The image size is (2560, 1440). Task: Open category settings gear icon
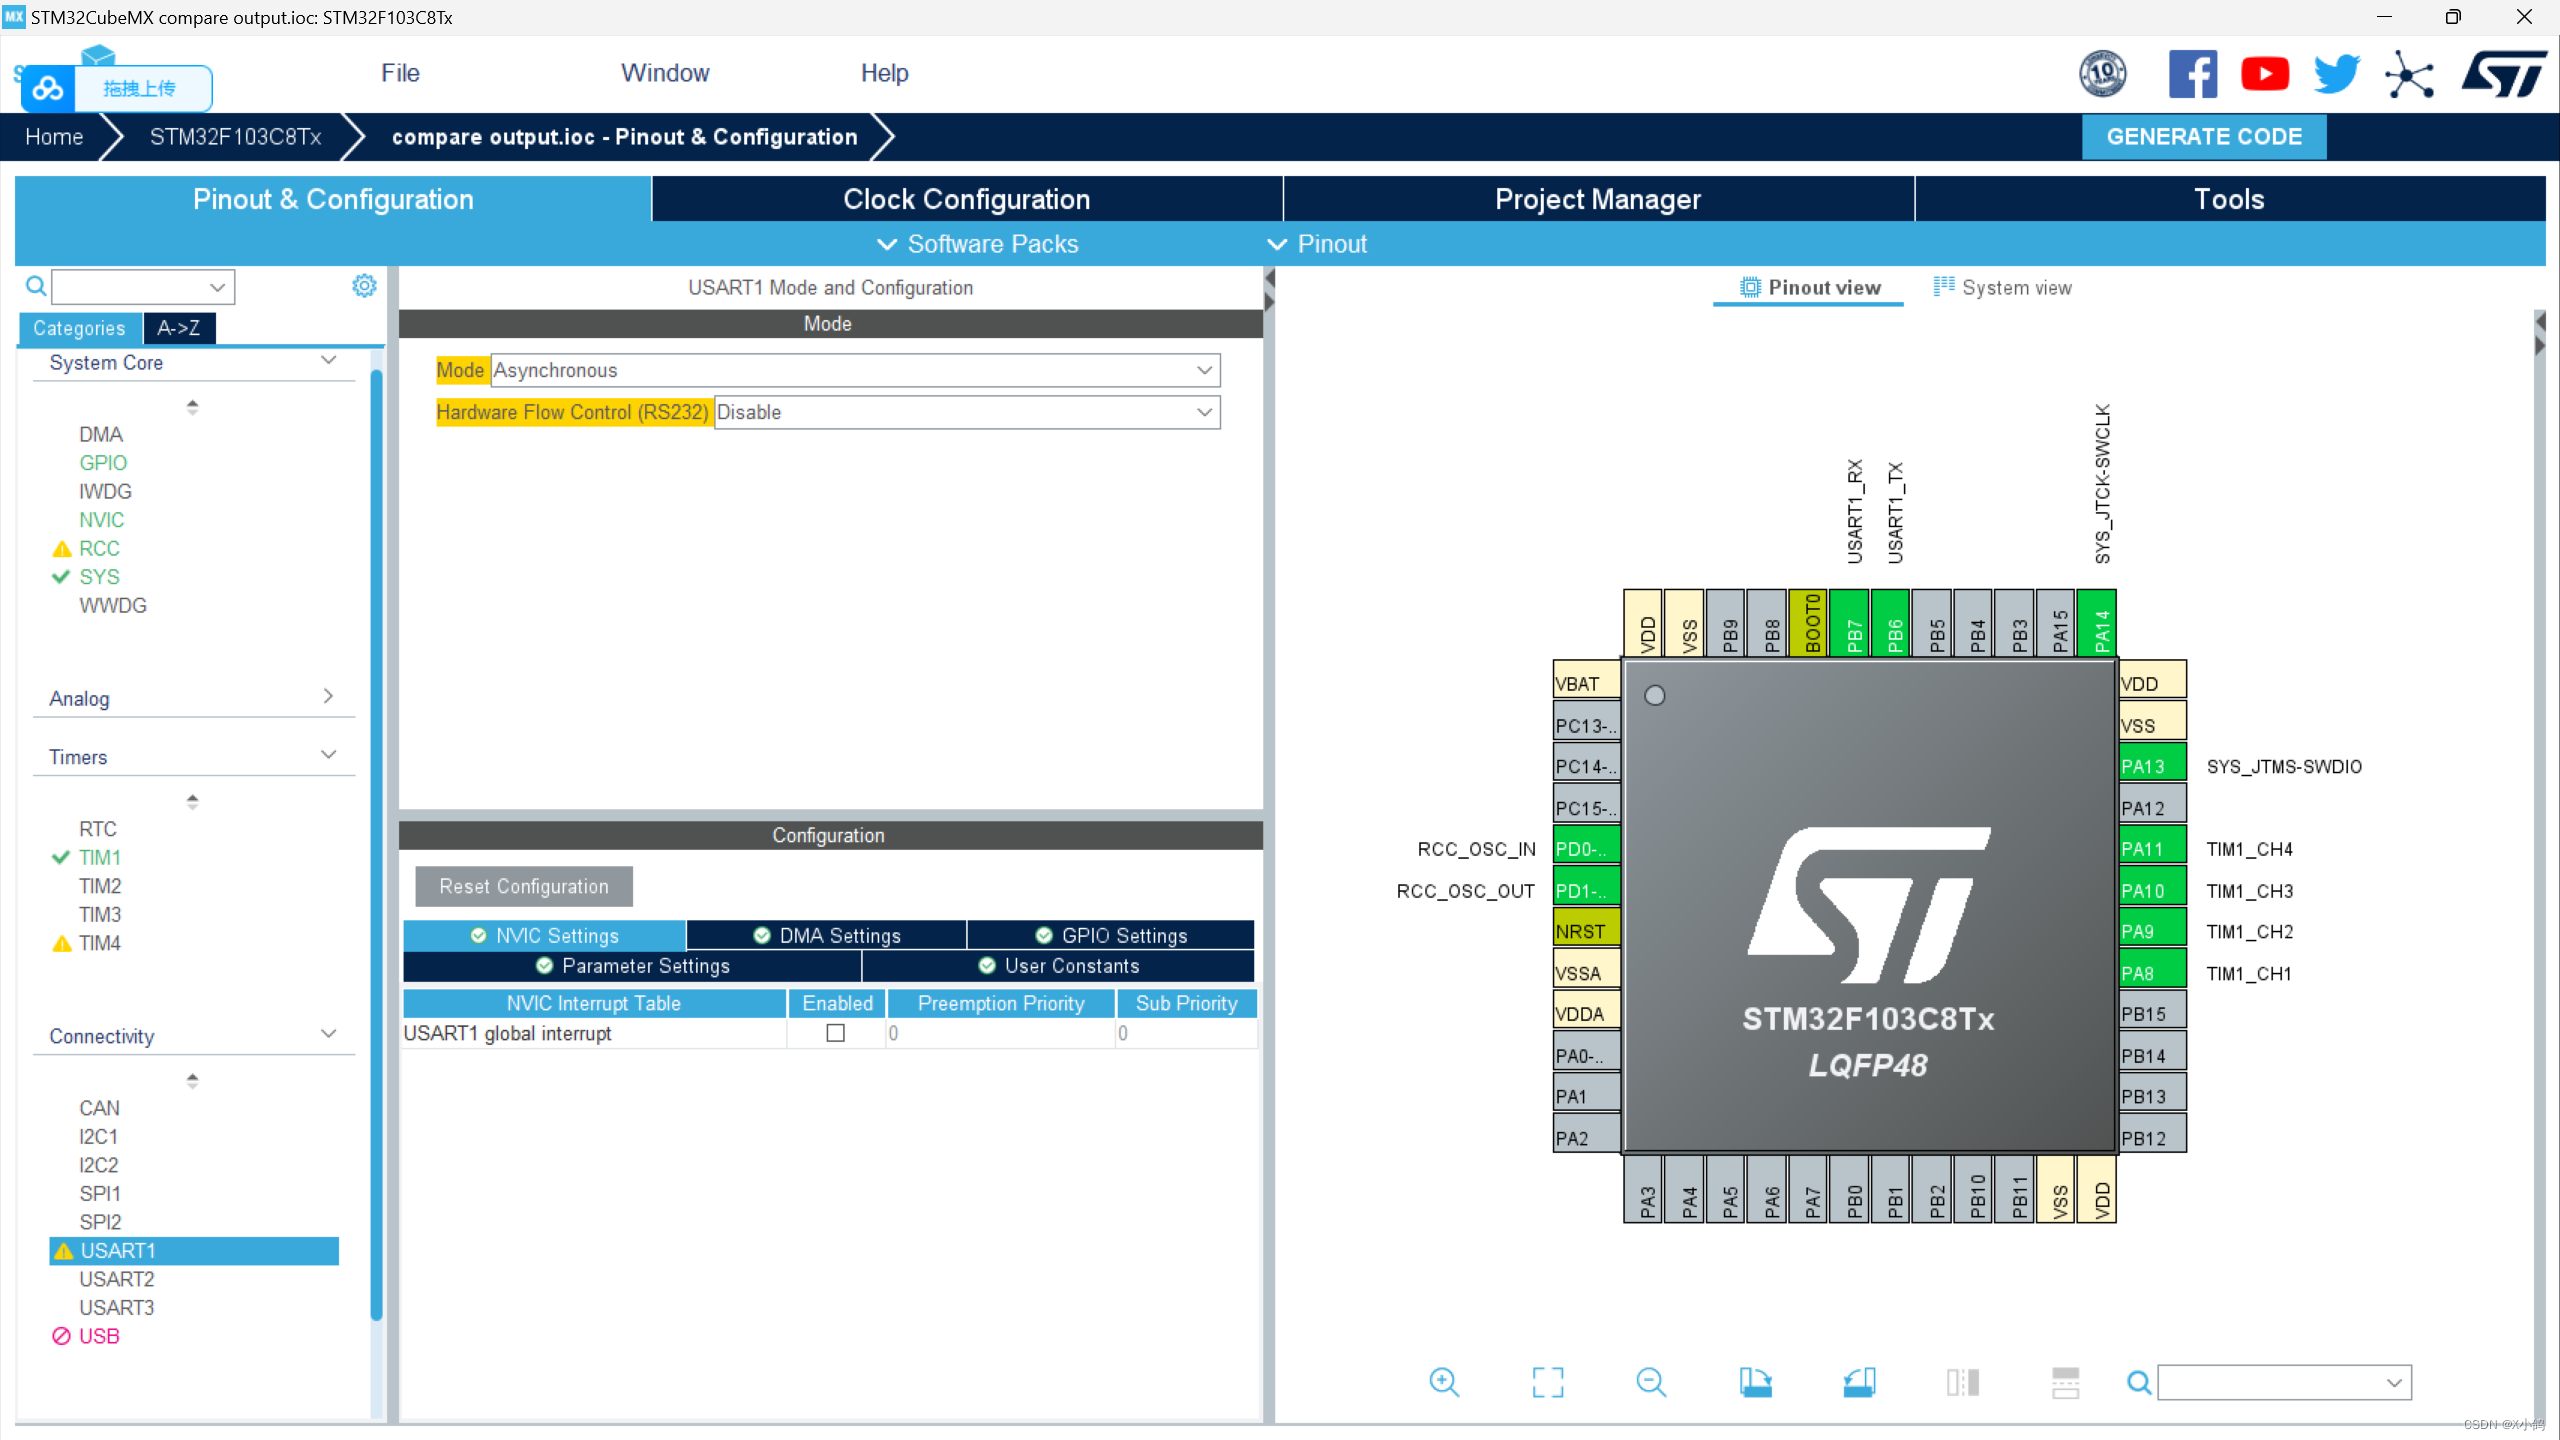click(x=364, y=286)
